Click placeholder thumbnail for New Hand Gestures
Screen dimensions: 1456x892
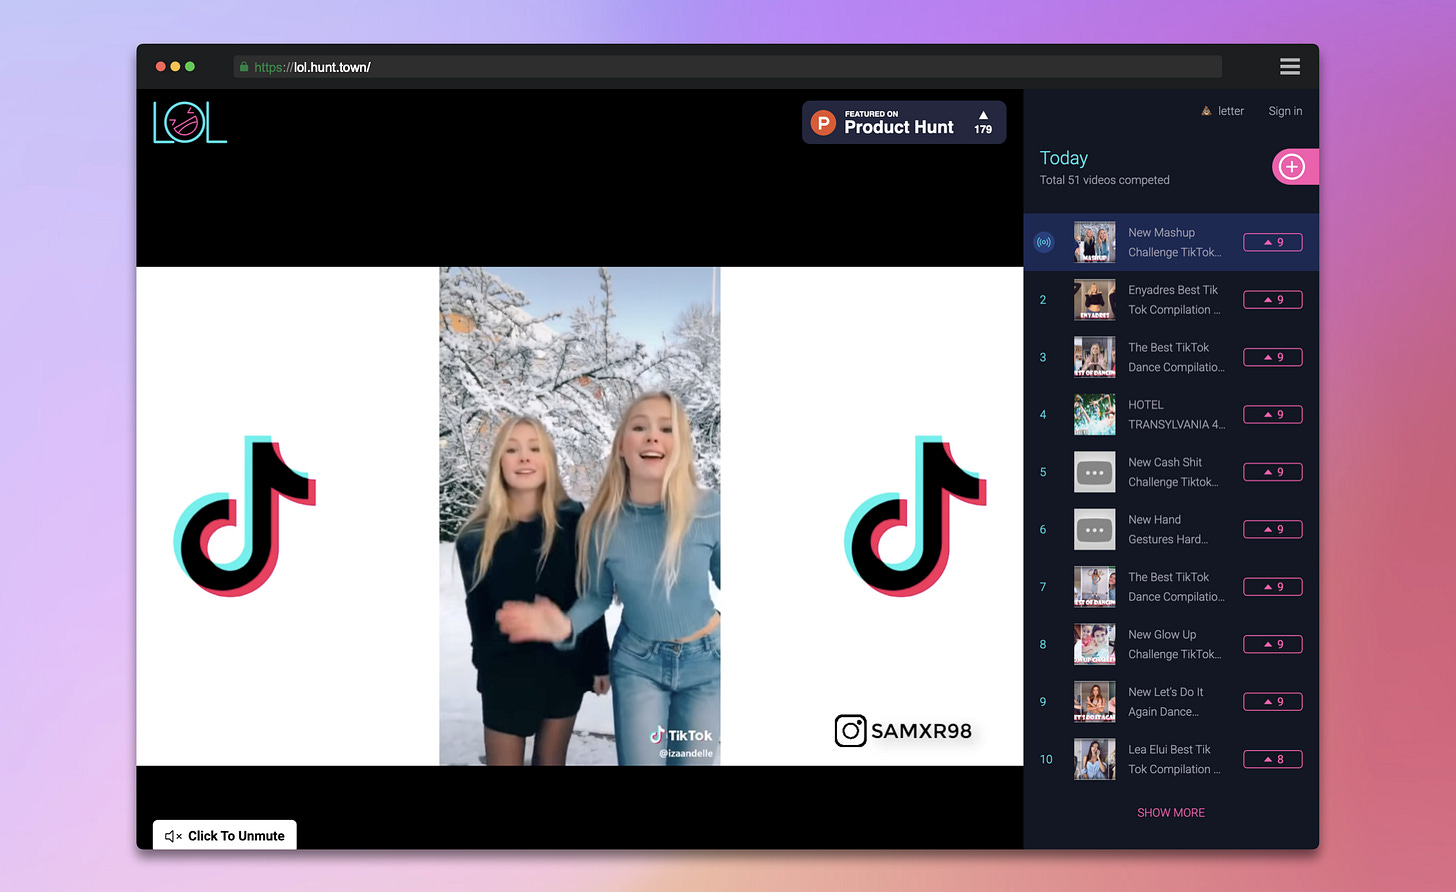pos(1095,530)
